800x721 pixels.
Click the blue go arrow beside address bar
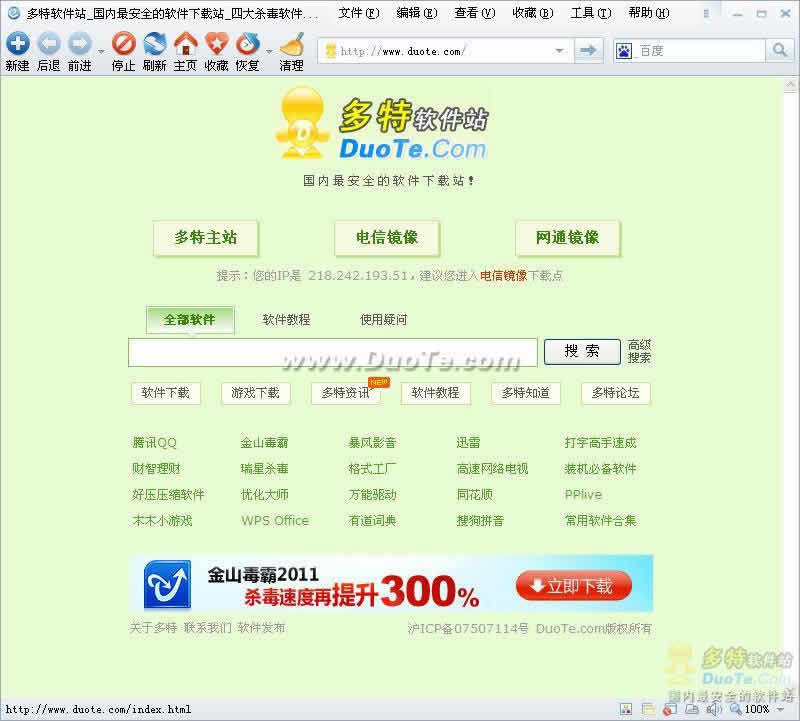[x=588, y=50]
